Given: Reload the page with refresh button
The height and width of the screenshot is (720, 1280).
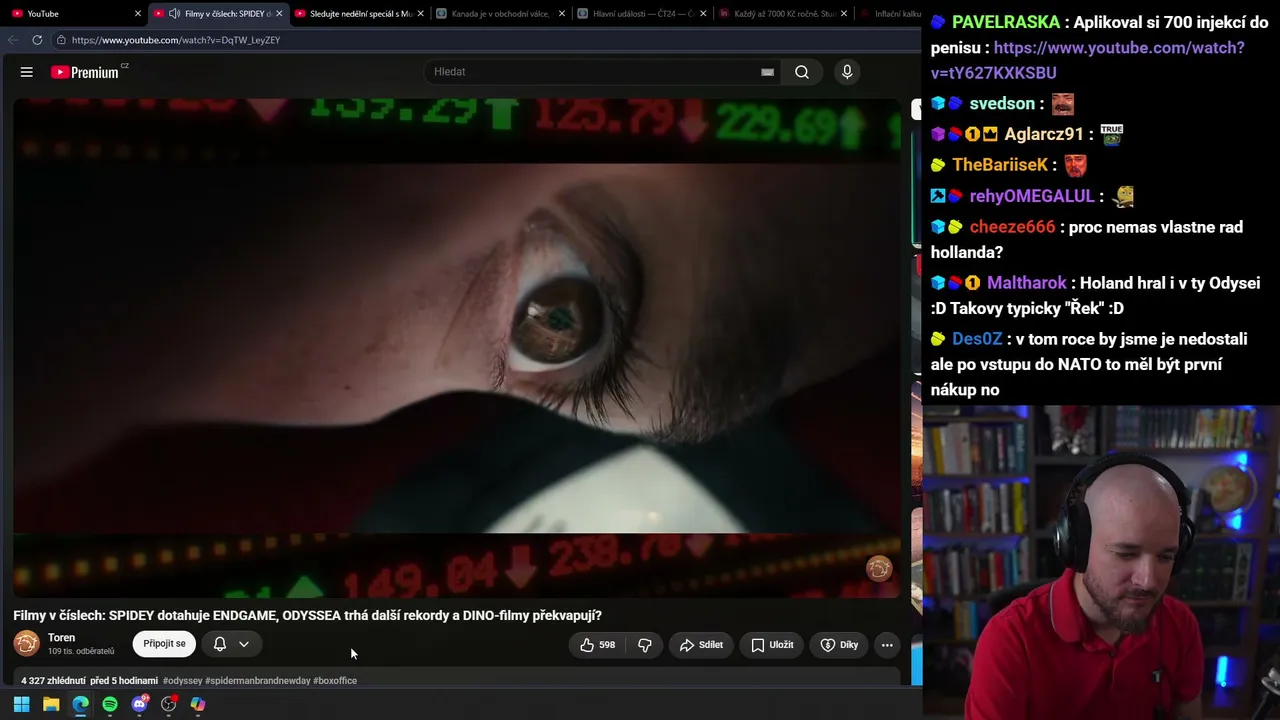Looking at the screenshot, I should [x=37, y=40].
